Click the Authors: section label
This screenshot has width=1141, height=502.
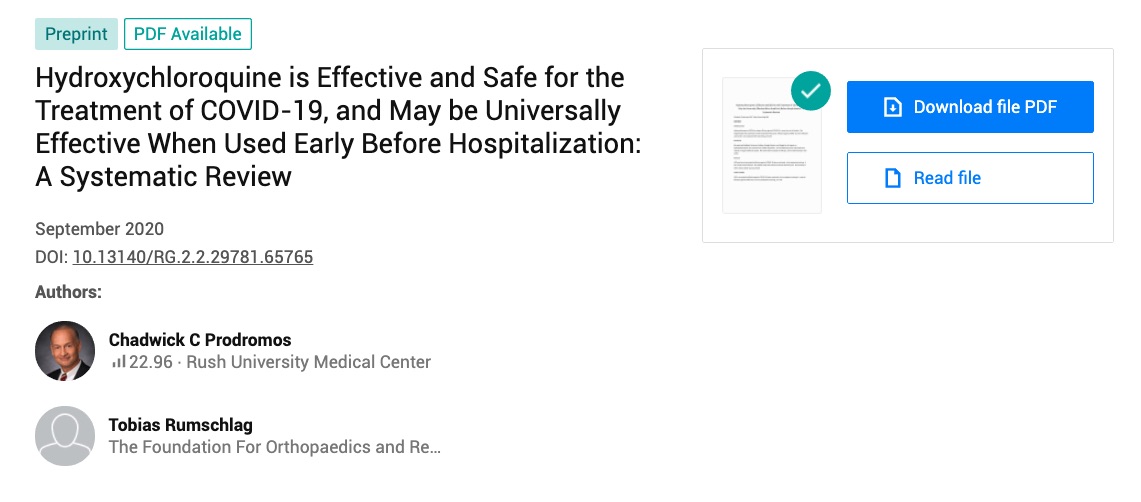pos(68,292)
